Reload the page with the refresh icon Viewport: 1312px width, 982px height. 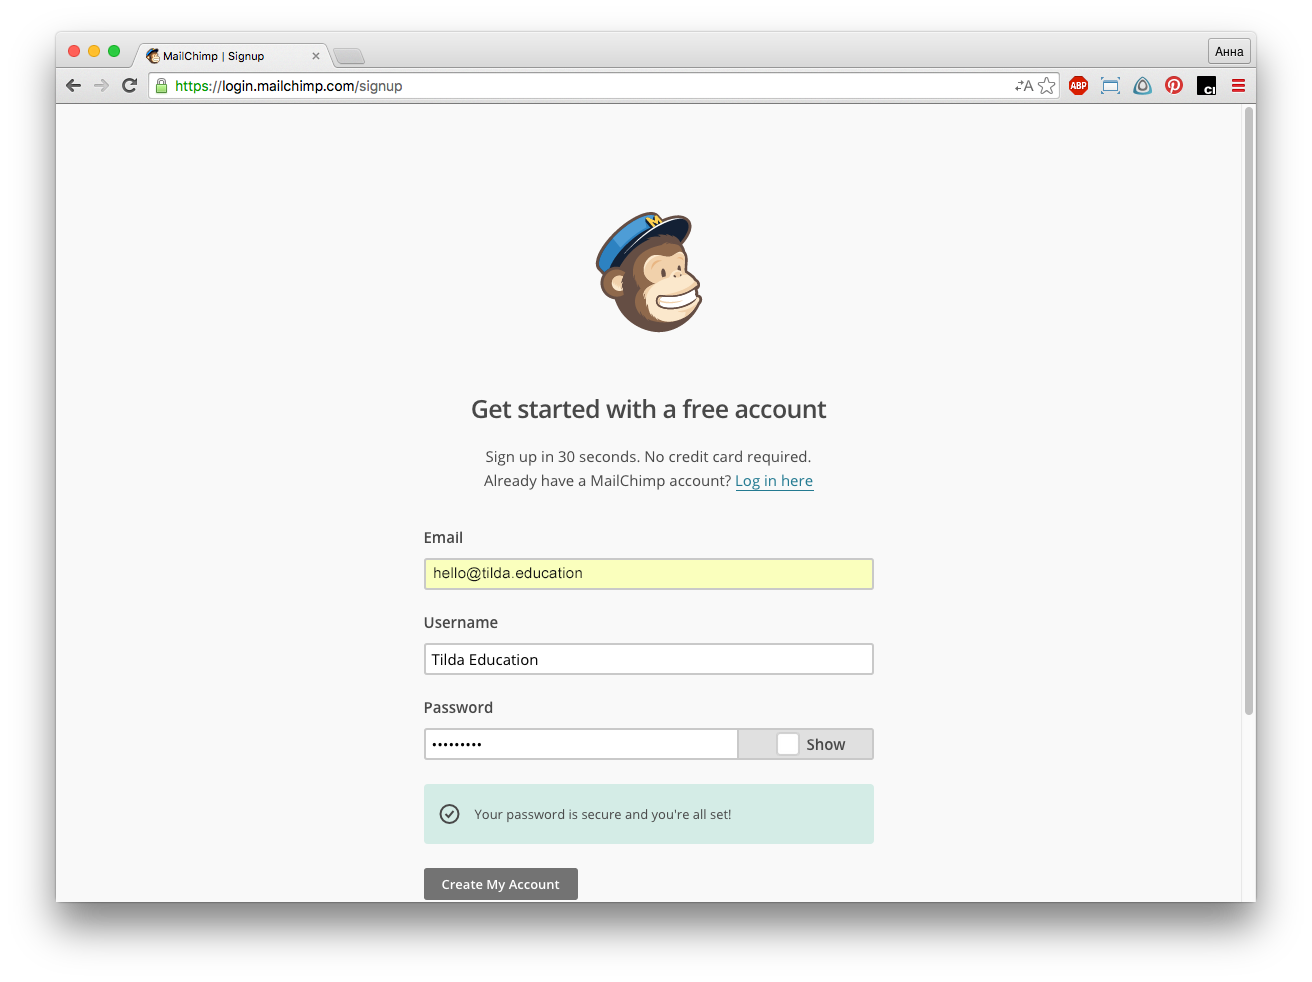(129, 86)
